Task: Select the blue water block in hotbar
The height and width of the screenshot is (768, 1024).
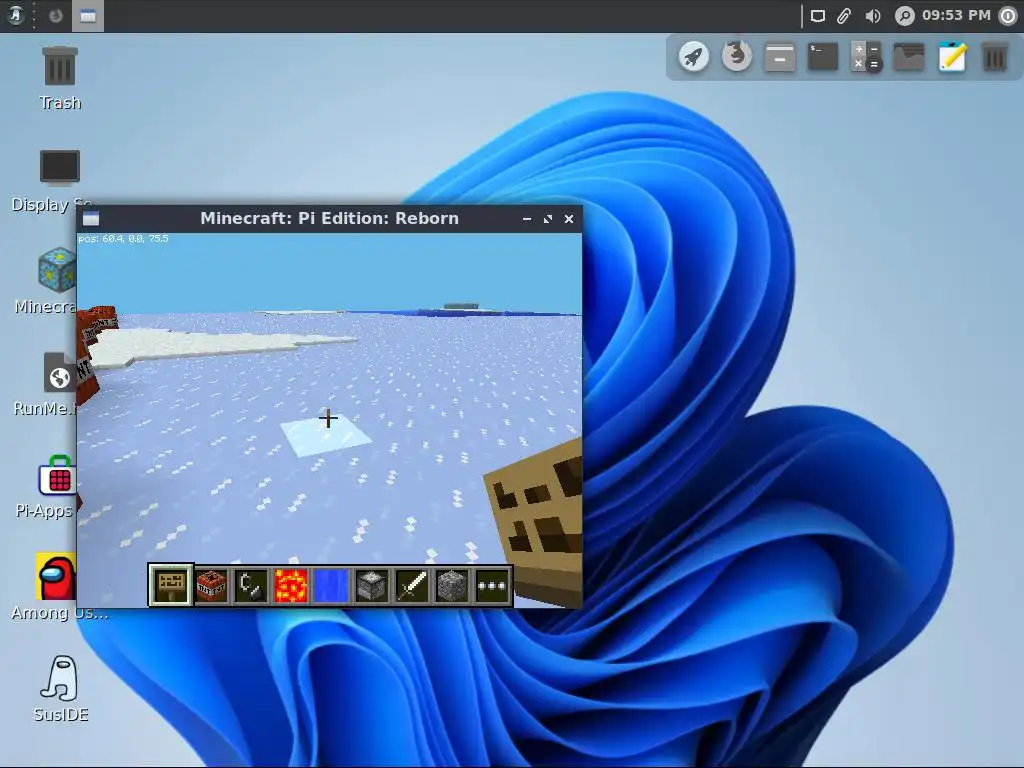Action: coord(331,585)
